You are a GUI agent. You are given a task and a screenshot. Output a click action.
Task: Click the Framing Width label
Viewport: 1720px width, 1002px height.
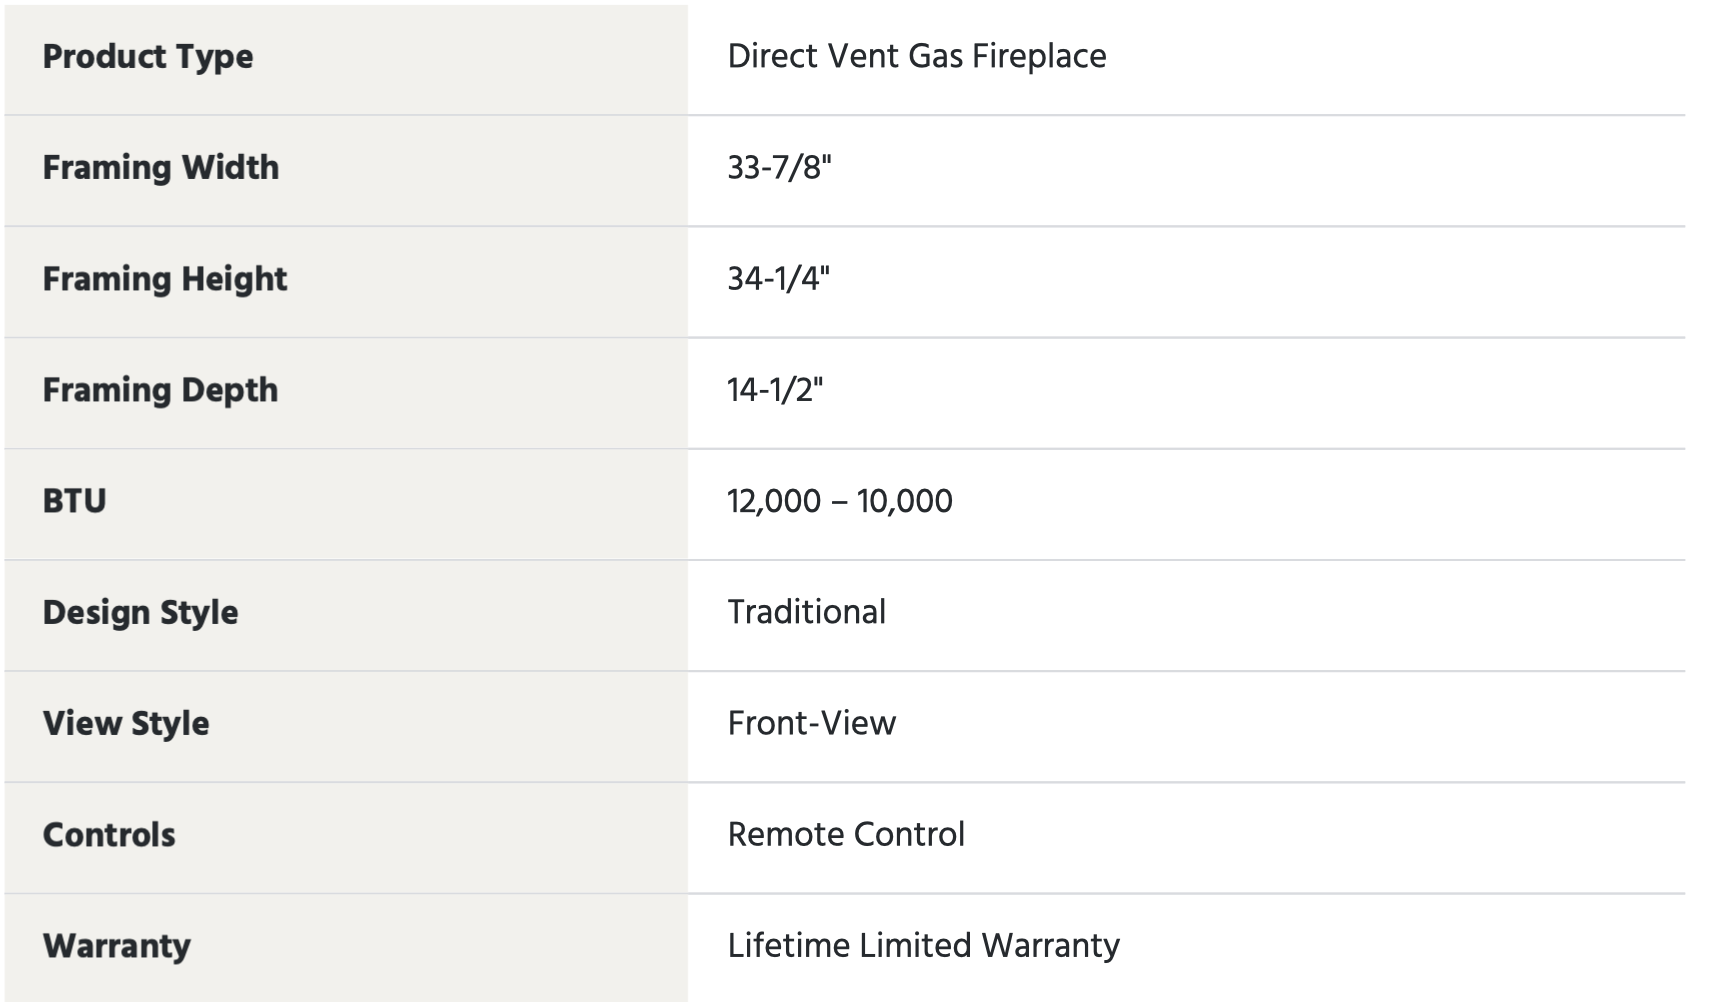coord(161,167)
